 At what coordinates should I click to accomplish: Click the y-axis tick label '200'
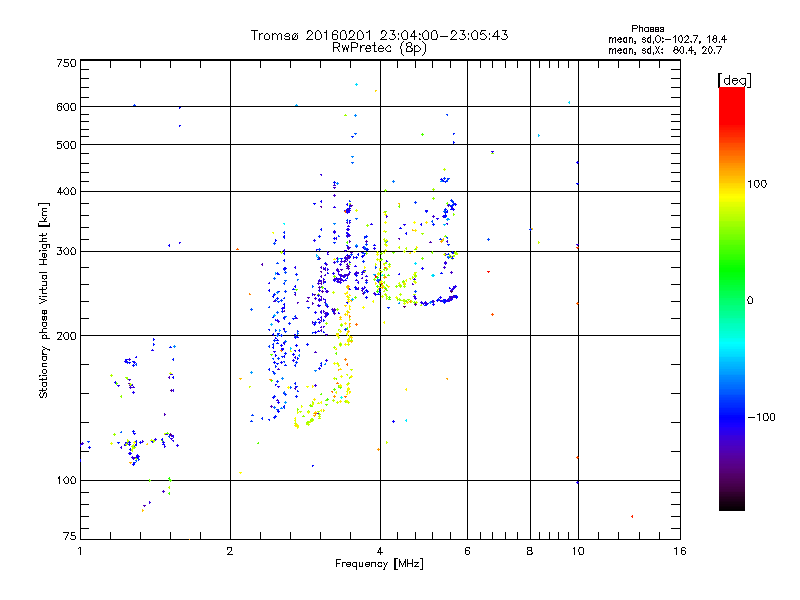[66, 336]
